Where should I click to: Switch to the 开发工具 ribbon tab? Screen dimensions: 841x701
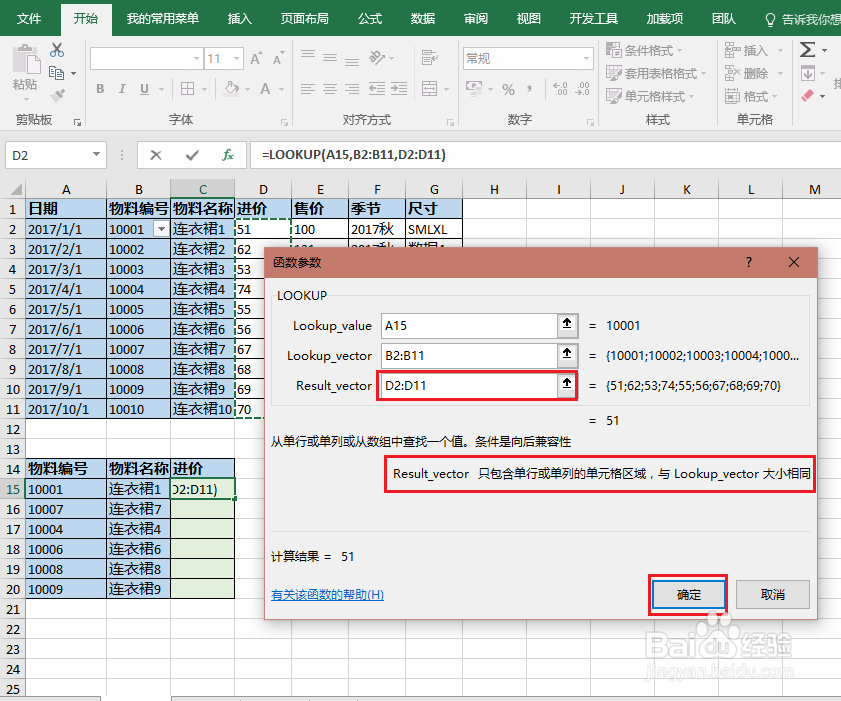(x=595, y=17)
